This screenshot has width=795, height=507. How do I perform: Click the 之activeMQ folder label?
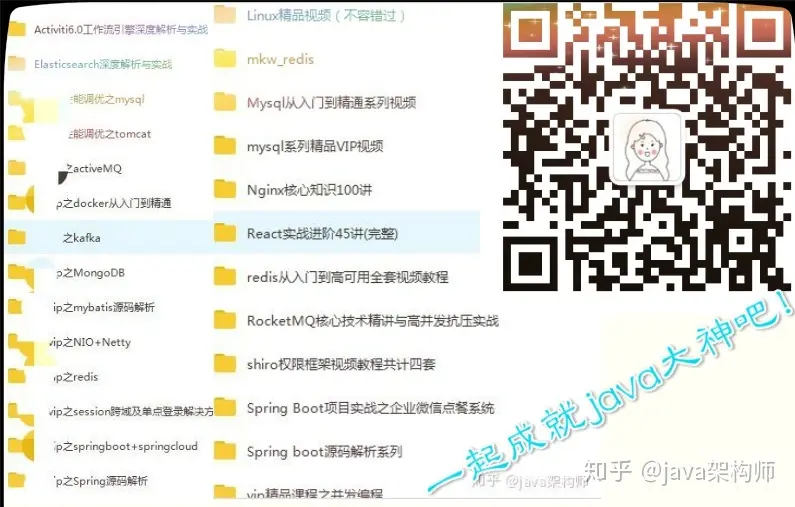click(94, 169)
